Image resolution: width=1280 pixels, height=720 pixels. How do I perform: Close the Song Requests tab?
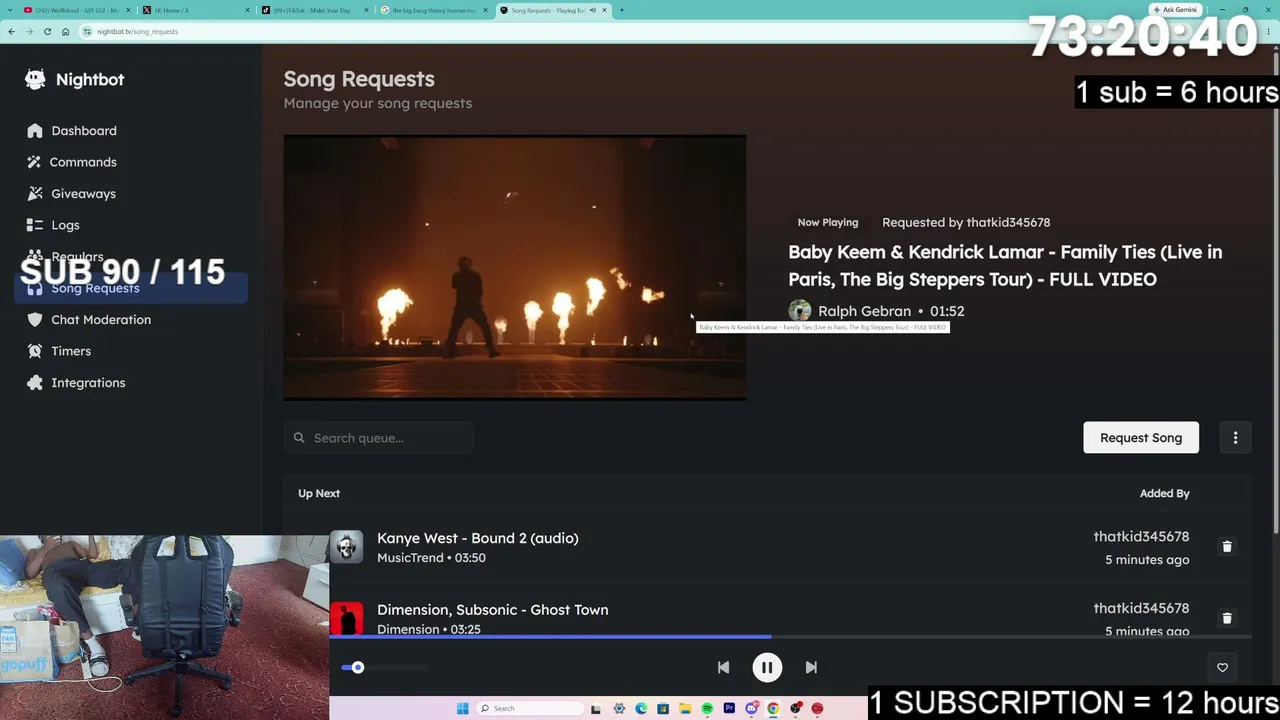pos(604,10)
